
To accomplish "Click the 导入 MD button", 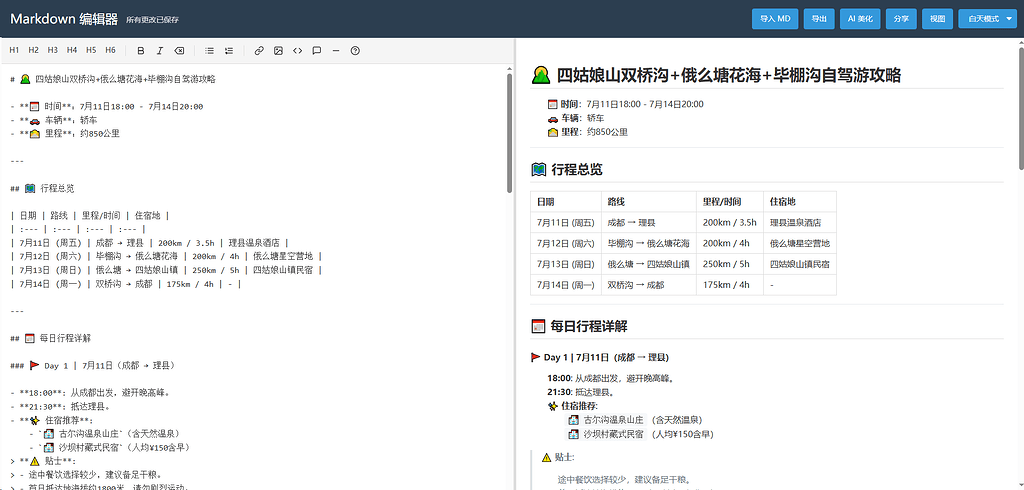I will click(x=775, y=19).
